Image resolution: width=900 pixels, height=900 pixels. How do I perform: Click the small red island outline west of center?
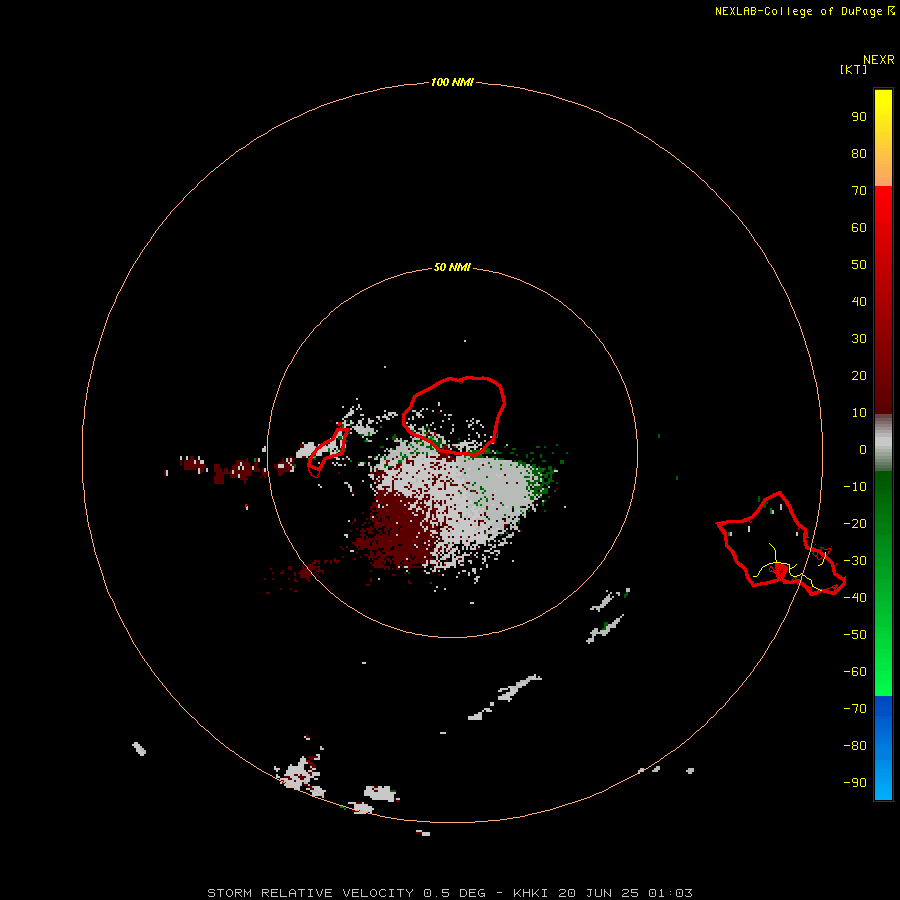[x=328, y=452]
